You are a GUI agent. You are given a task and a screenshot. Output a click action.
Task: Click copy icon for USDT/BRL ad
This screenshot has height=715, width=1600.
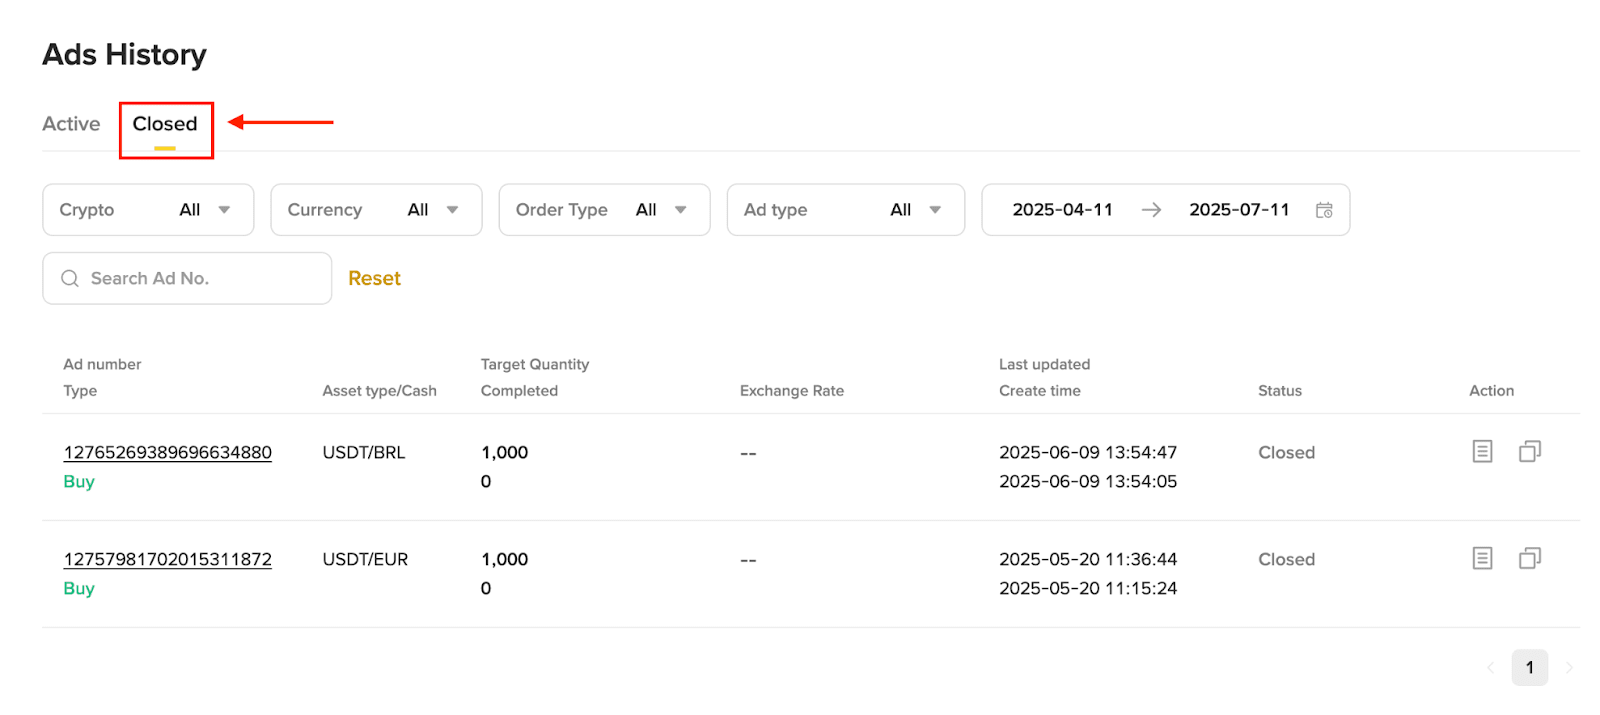pos(1530,452)
